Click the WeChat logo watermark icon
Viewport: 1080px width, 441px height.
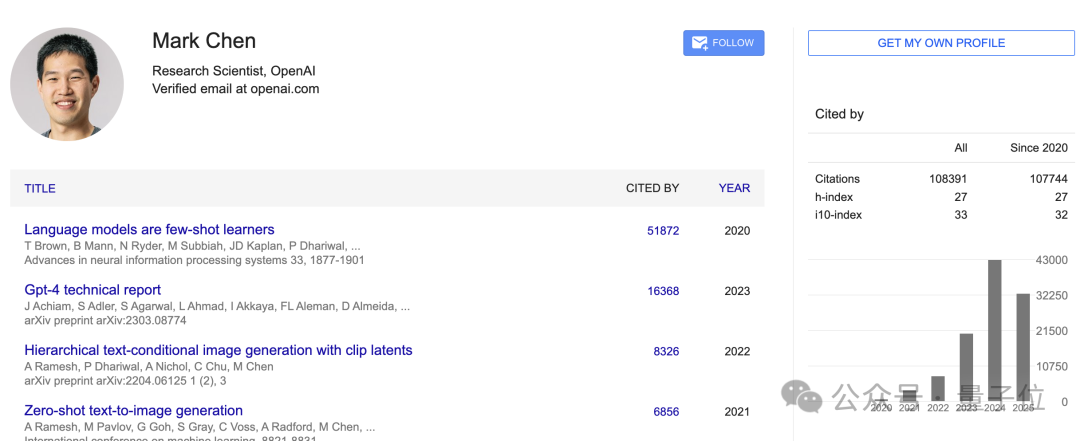(x=802, y=396)
